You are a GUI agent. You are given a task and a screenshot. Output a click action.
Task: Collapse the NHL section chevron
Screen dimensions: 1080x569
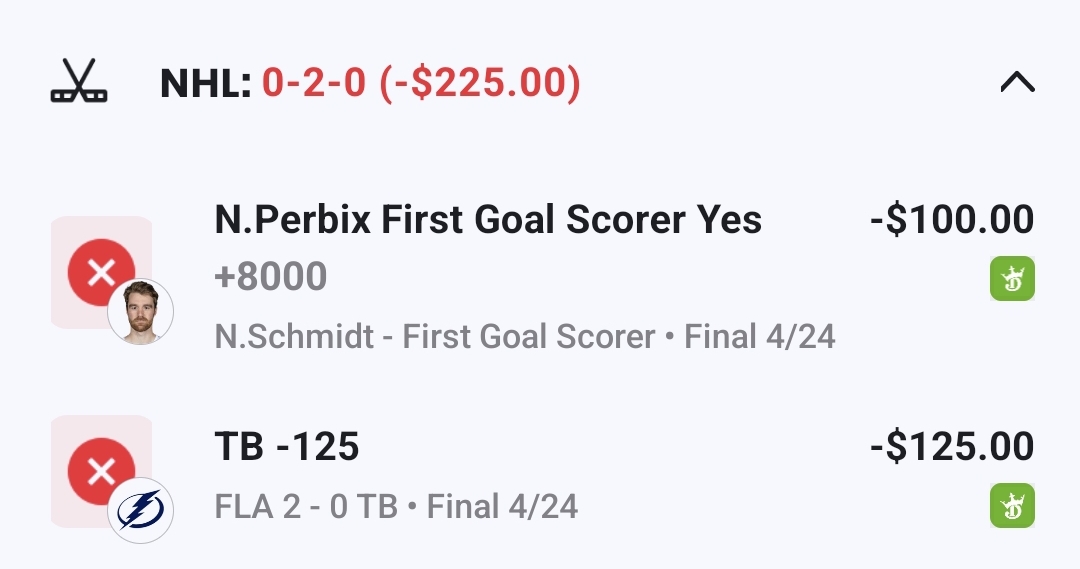[x=1017, y=83]
